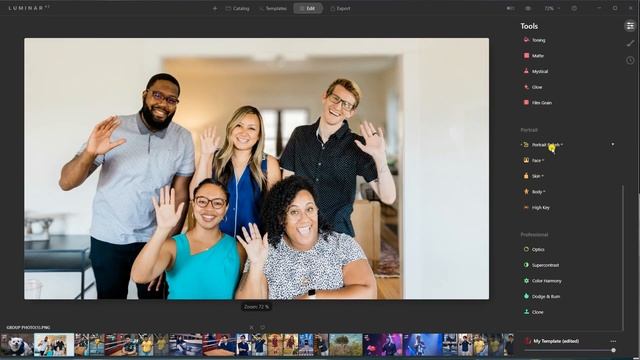
Task: Open the High Key tool
Action: coord(536,207)
